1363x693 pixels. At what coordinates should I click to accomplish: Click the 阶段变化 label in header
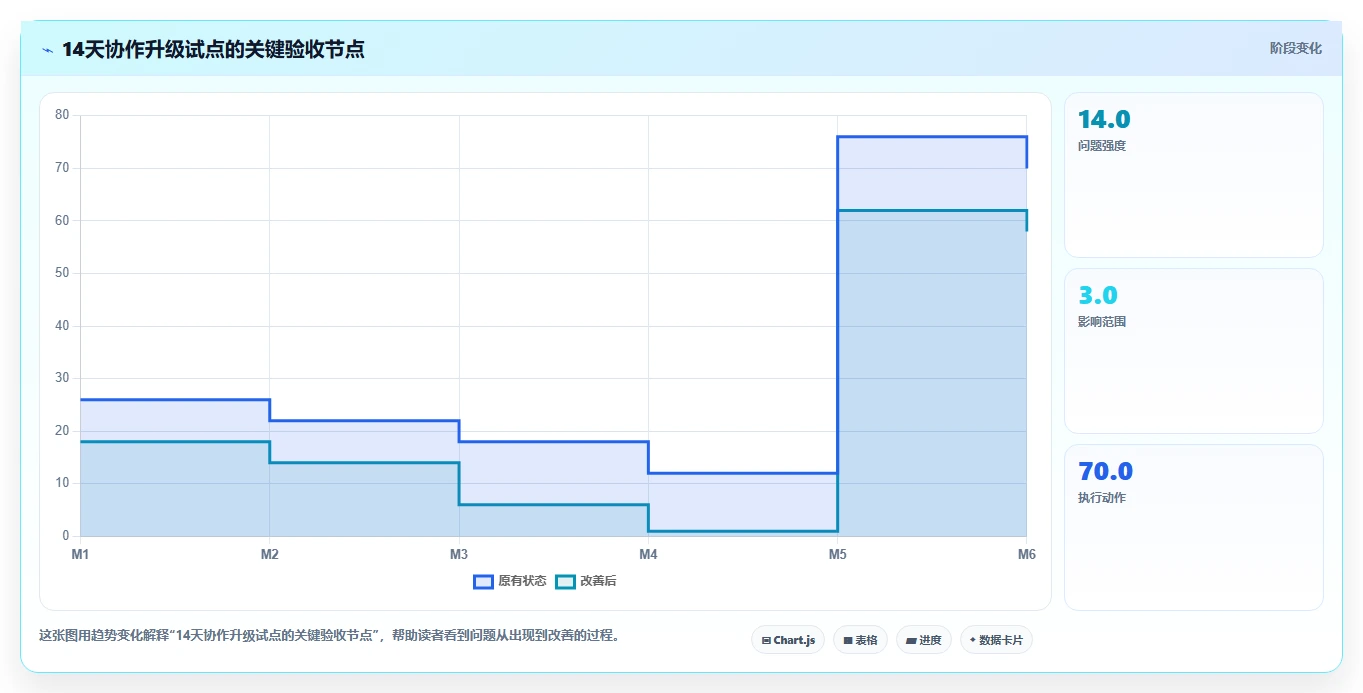pos(1296,48)
